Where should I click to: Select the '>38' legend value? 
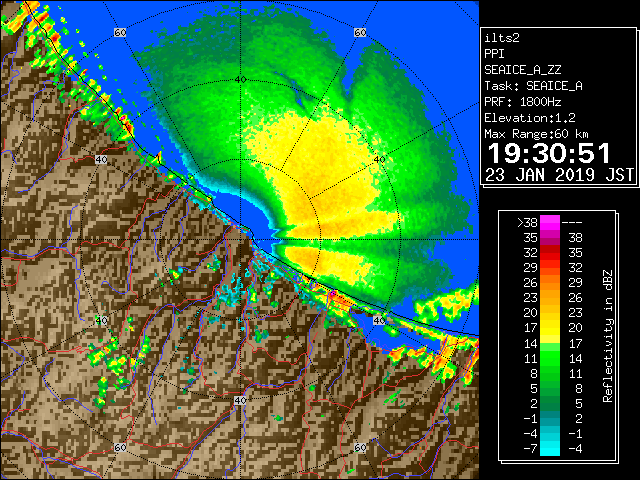pyautogui.click(x=527, y=223)
